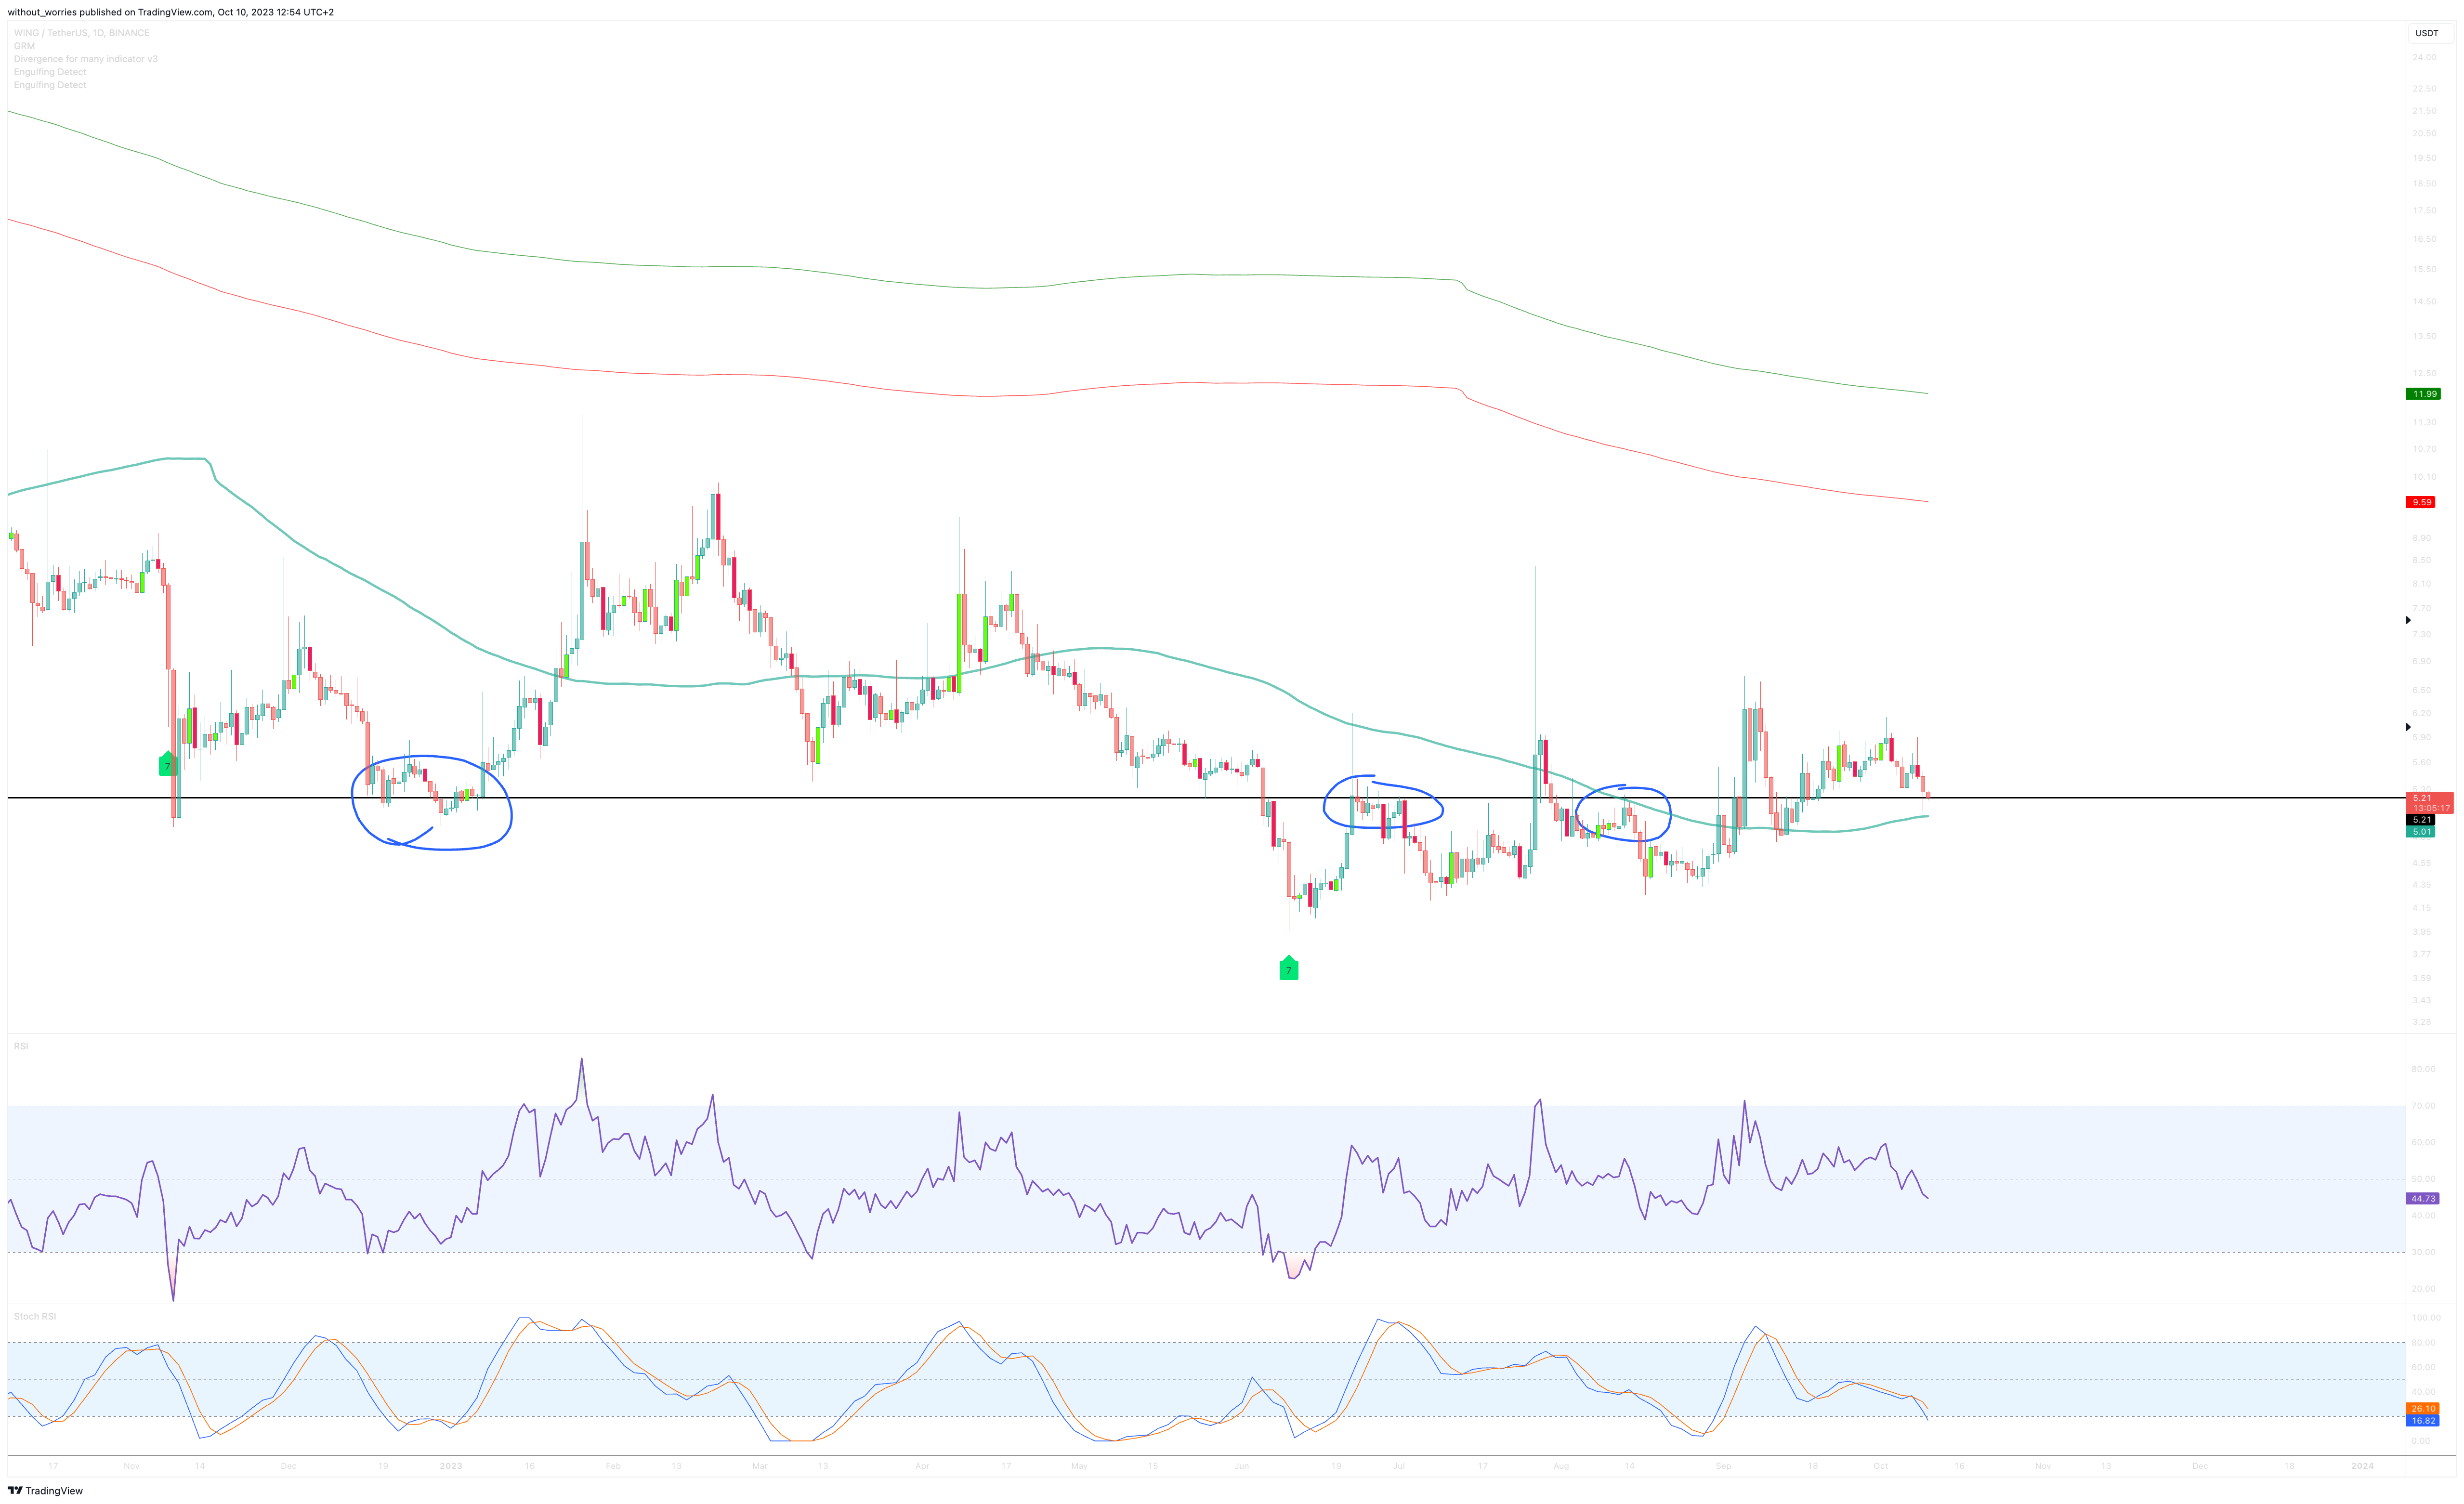The width and height of the screenshot is (2464, 1504).
Task: Click the purple 44.73 RSI value tag
Action: pyautogui.click(x=2423, y=1198)
